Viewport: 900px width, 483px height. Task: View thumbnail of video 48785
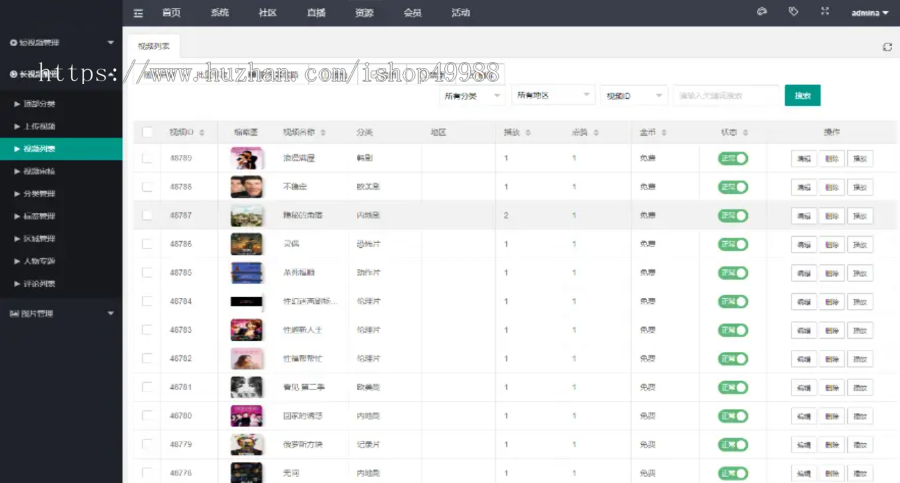tap(247, 273)
